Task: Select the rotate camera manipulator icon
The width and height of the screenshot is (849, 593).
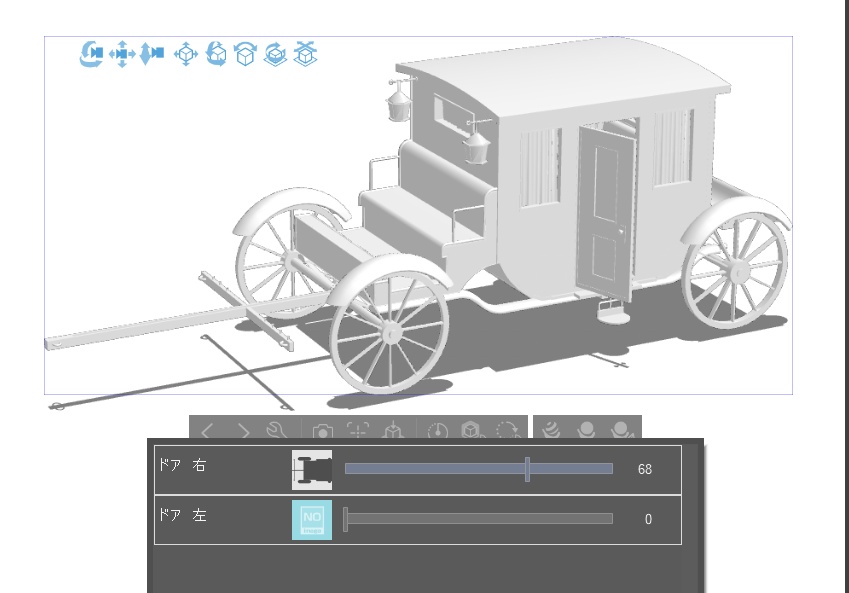Action: [92, 54]
